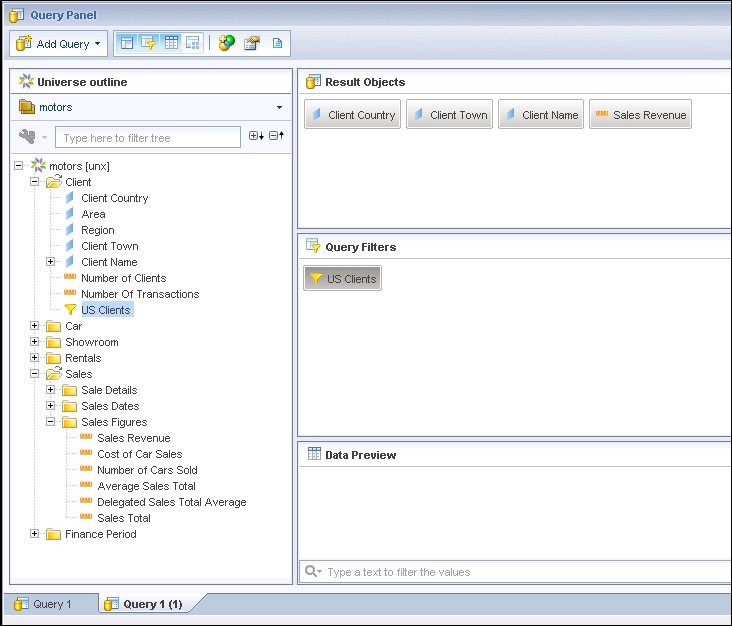The height and width of the screenshot is (626, 732).
Task: Toggle the universe outline panel icon
Action: [x=127, y=43]
